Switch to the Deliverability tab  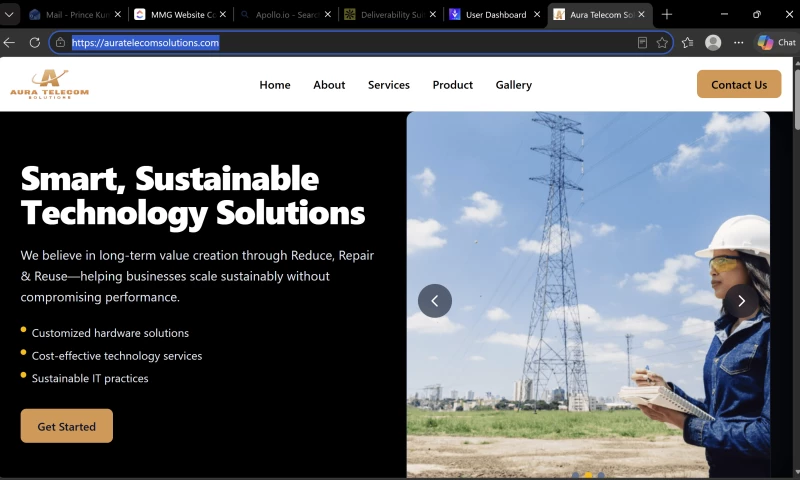click(x=390, y=14)
